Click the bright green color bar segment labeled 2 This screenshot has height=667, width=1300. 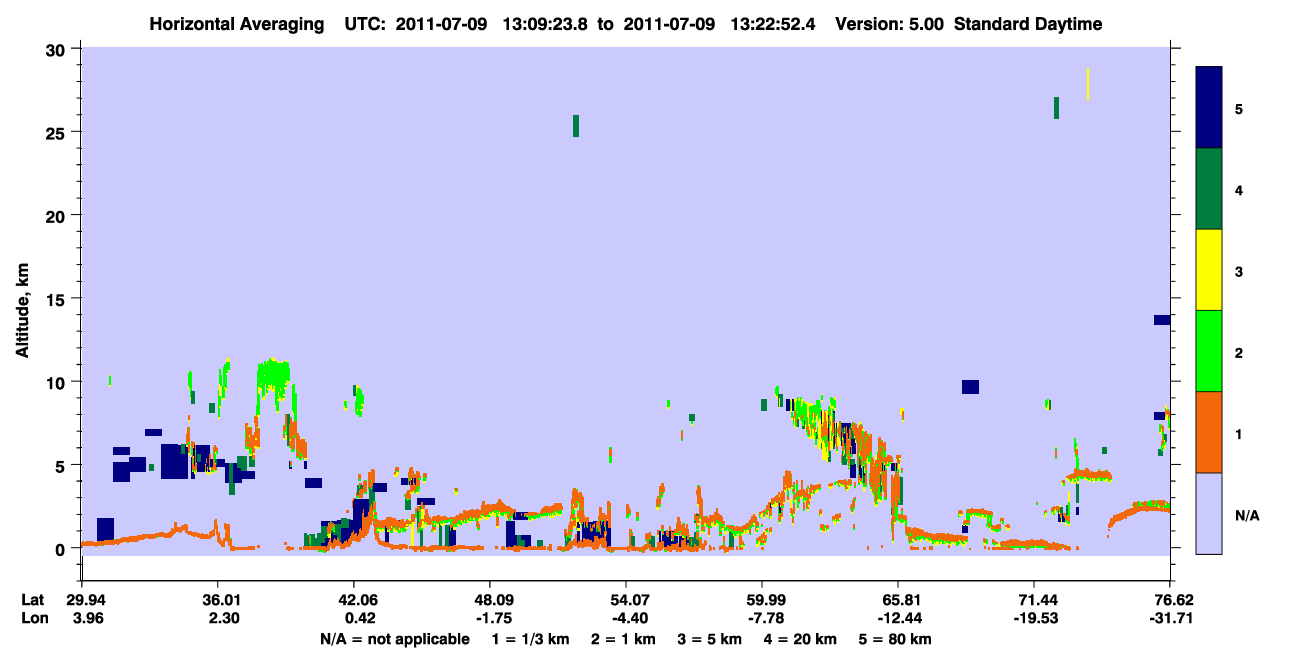[x=1209, y=350]
